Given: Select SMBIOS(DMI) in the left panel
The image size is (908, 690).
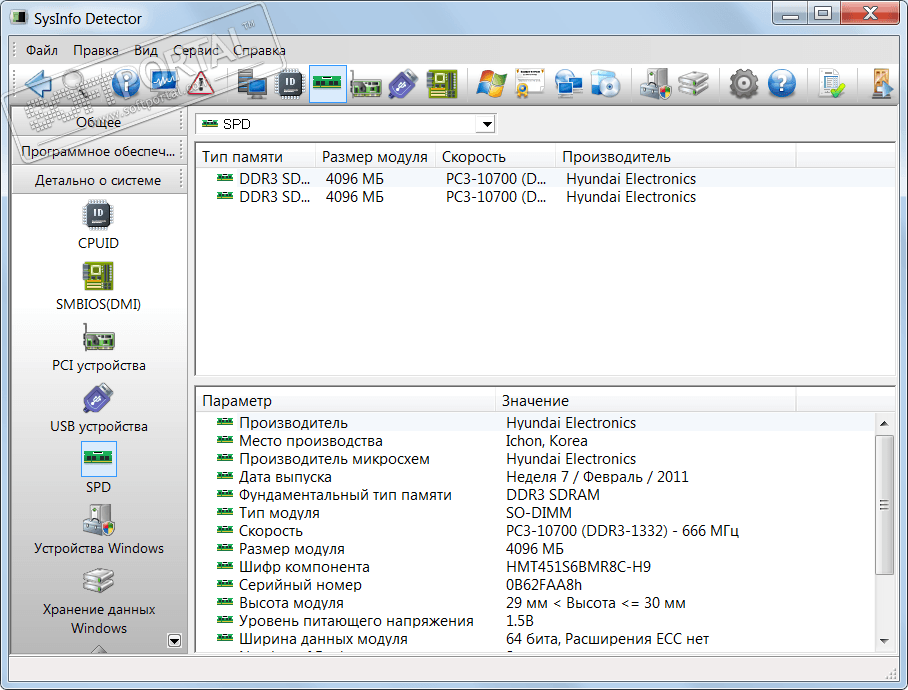Looking at the screenshot, I should point(98,277).
